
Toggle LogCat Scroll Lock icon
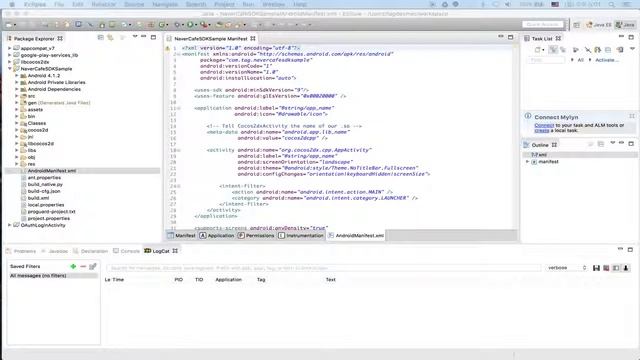[626, 268]
